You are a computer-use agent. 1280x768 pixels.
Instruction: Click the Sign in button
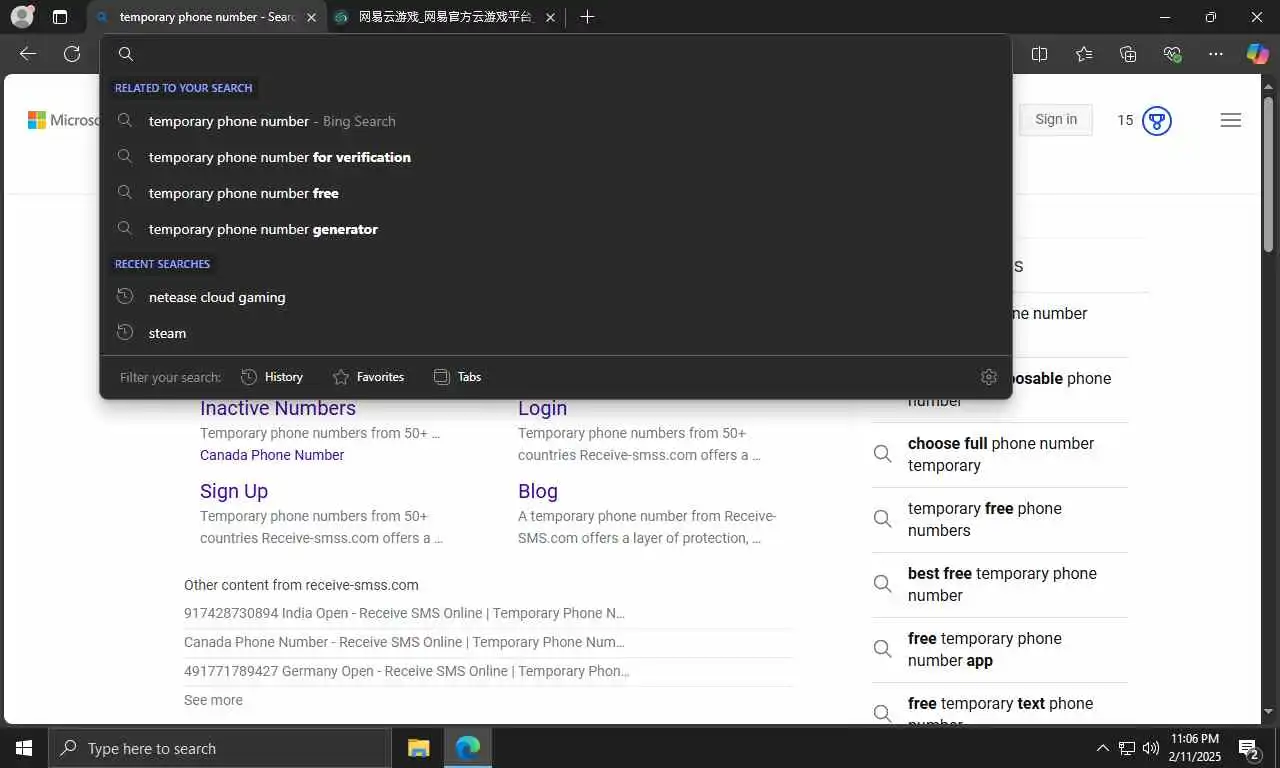pyautogui.click(x=1056, y=120)
